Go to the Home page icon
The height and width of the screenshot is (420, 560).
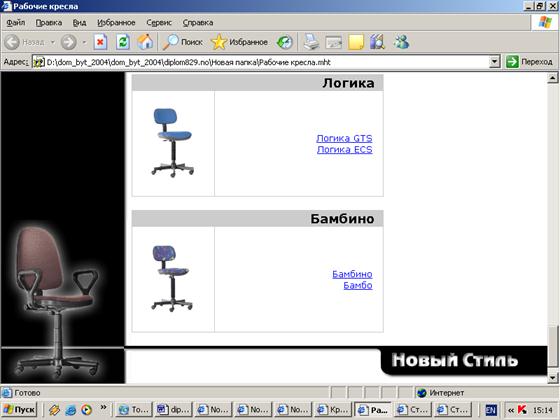pos(145,42)
